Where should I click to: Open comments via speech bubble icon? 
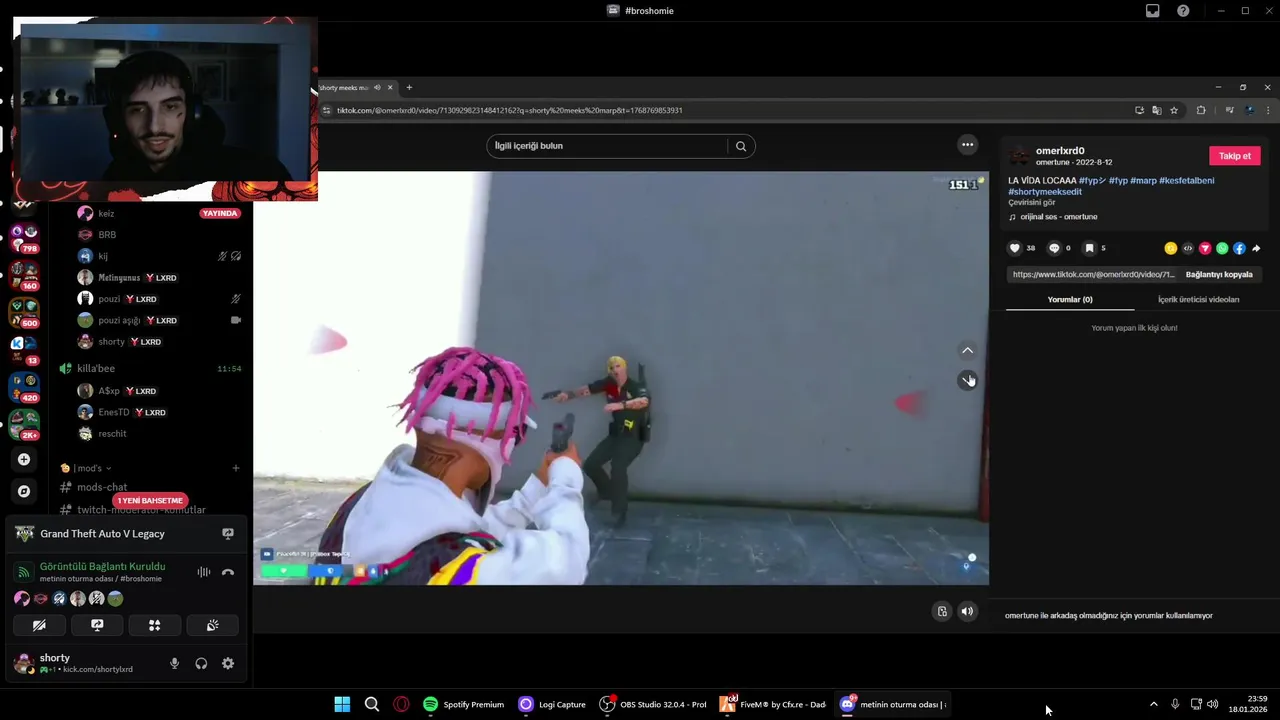click(x=1054, y=248)
